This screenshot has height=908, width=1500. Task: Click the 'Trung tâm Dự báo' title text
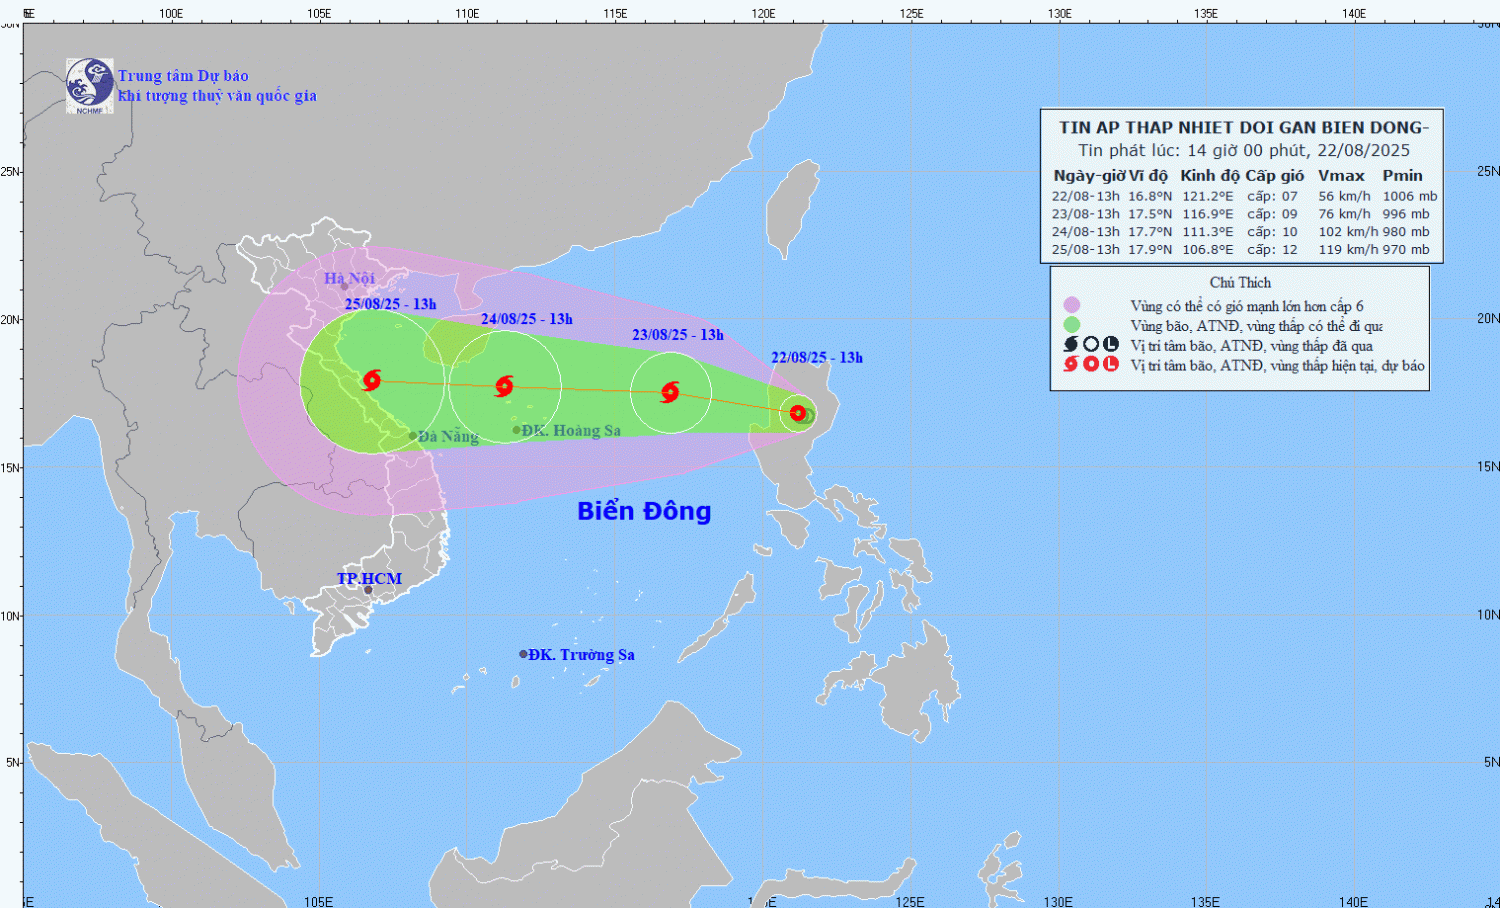pos(183,76)
